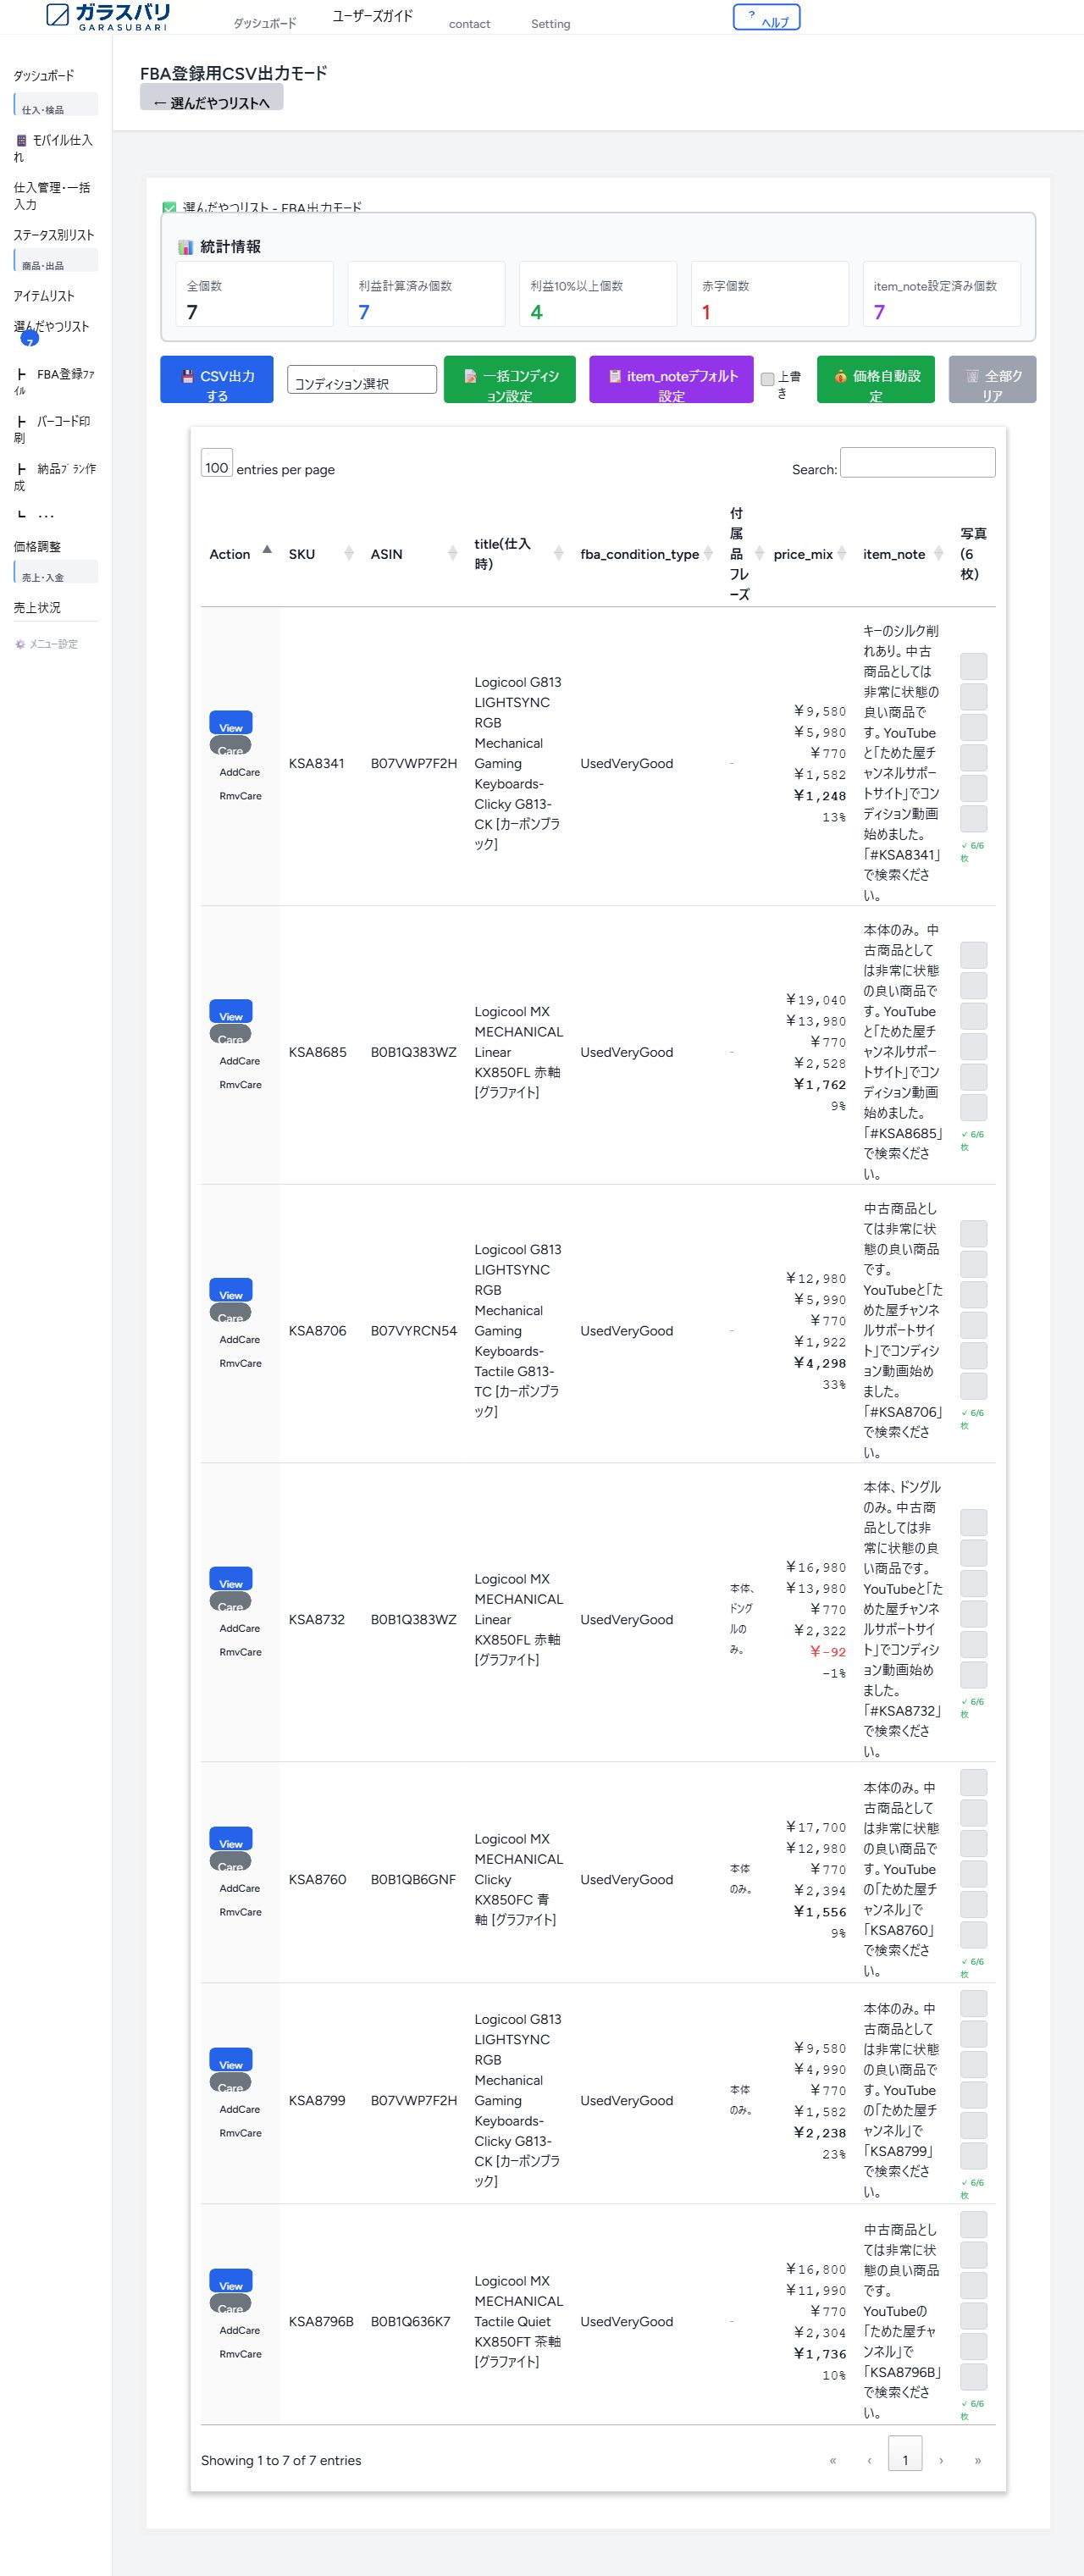Click View for SKU KSA8341

click(x=231, y=723)
